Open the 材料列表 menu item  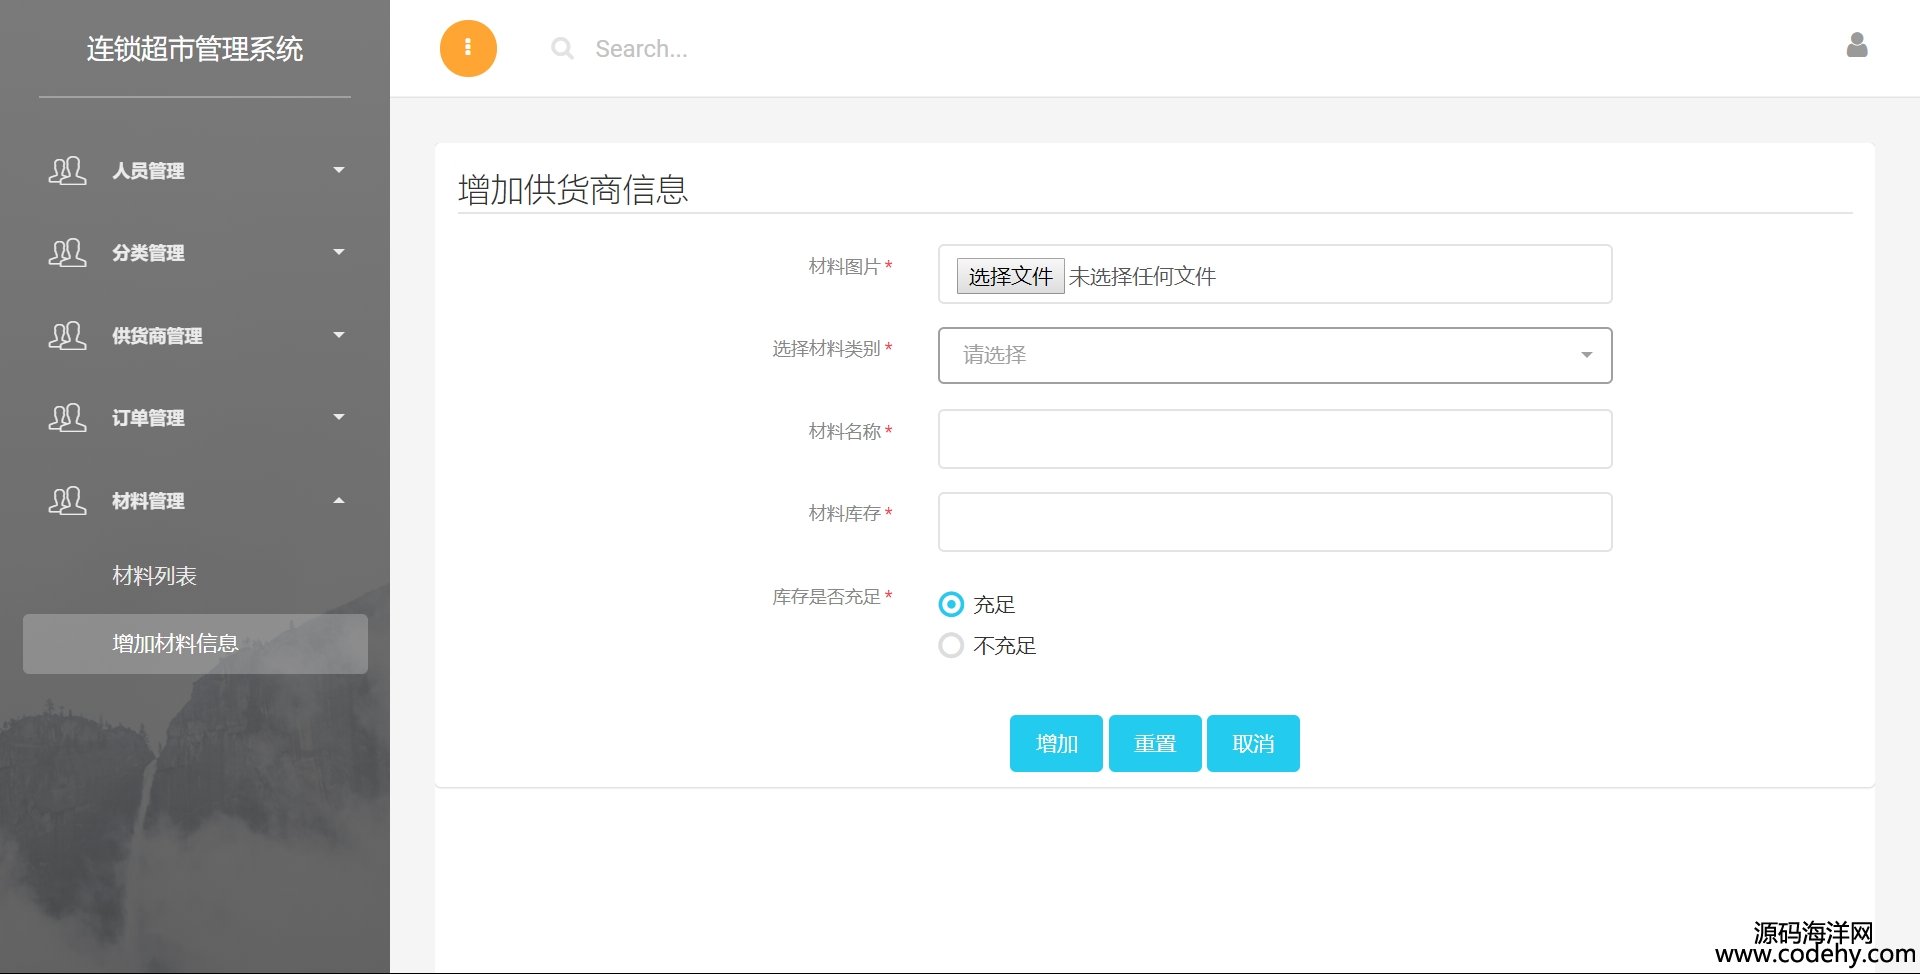coord(154,576)
